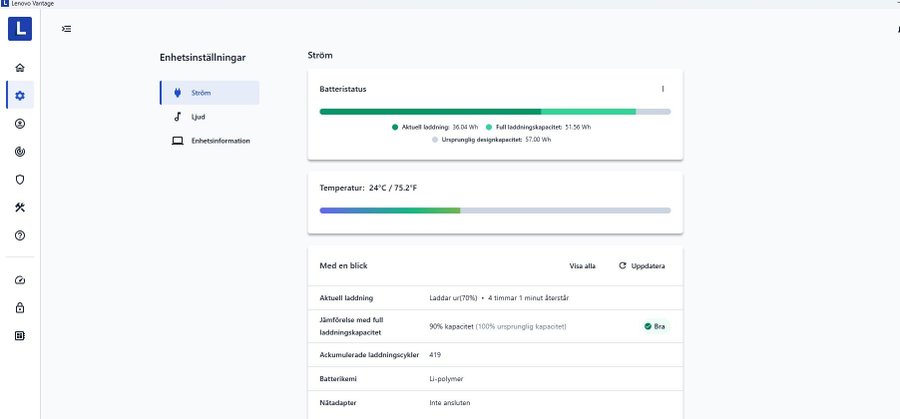The image size is (900, 419).
Task: Expand the sidebar navigation menu
Action: click(66, 29)
